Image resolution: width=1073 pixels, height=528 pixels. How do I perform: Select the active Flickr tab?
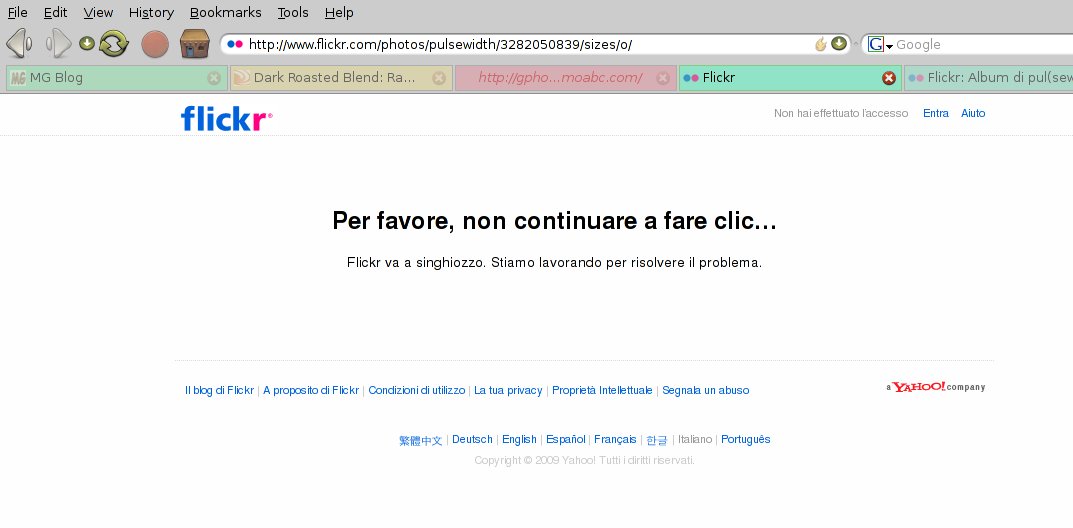tap(790, 78)
